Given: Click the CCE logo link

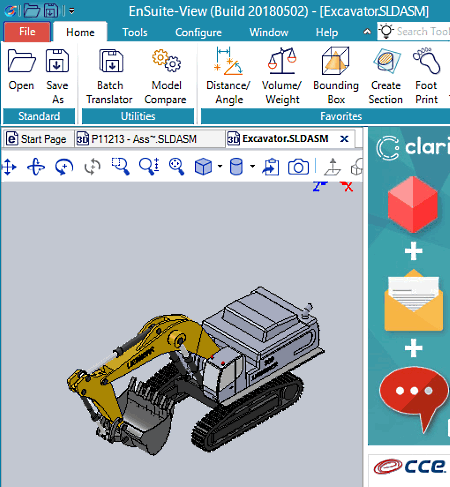Looking at the screenshot, I should tap(409, 466).
